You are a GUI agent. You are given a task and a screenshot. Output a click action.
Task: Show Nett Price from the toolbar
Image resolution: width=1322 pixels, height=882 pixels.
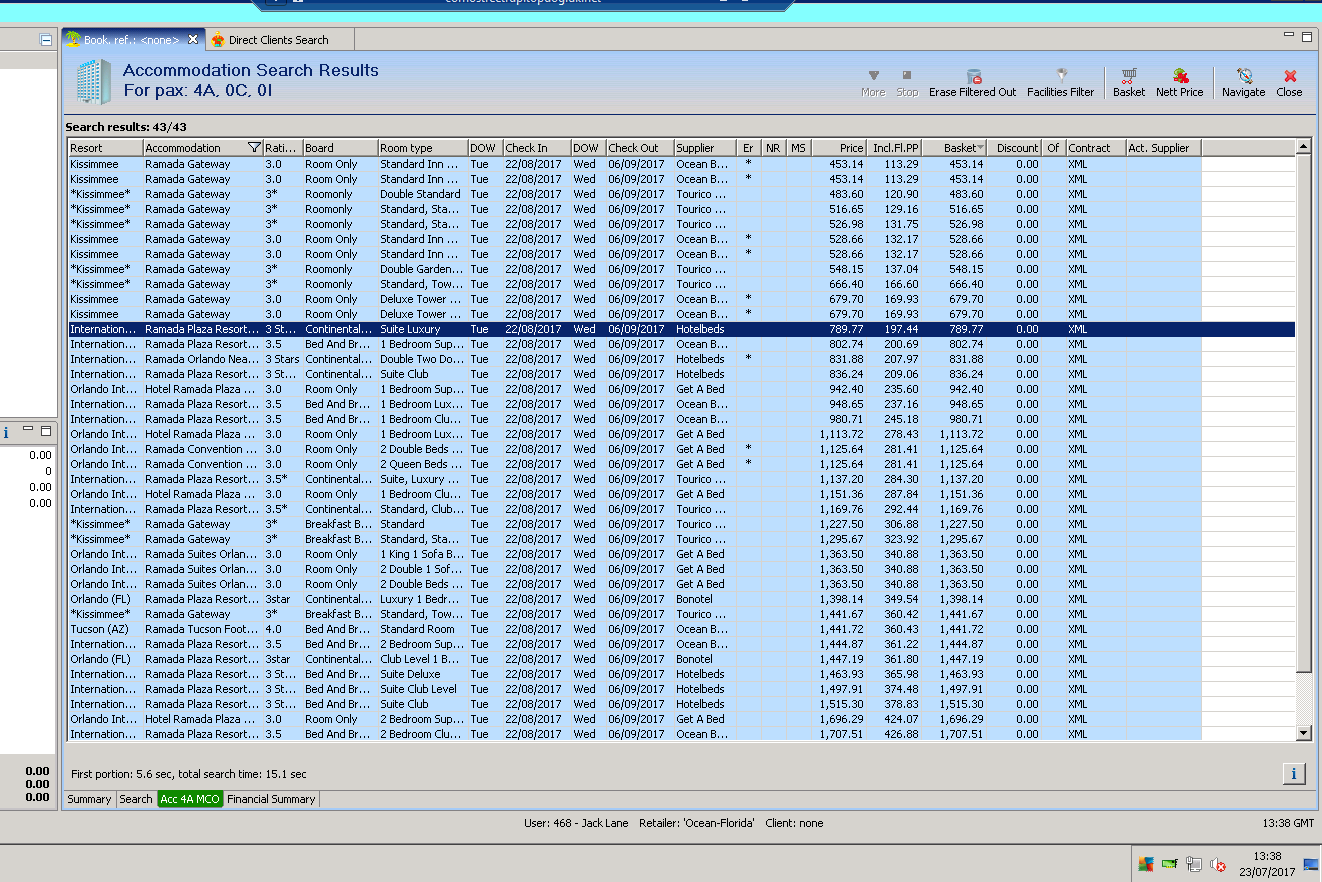pyautogui.click(x=1180, y=82)
